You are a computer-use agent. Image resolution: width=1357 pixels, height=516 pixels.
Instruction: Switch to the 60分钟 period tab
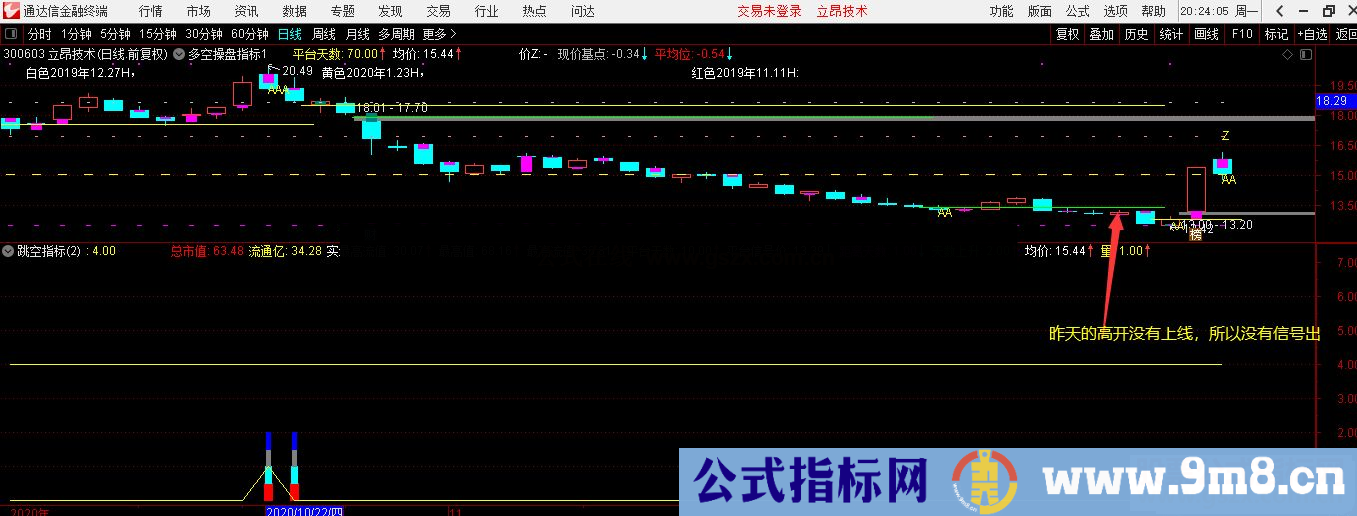250,34
